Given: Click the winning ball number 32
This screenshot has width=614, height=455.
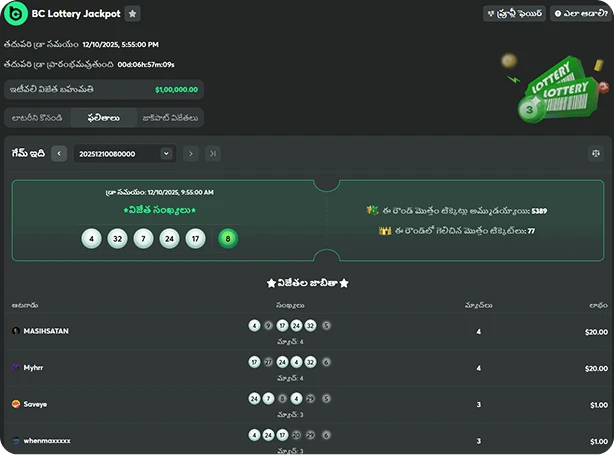Looking at the screenshot, I should pyautogui.click(x=118, y=238).
